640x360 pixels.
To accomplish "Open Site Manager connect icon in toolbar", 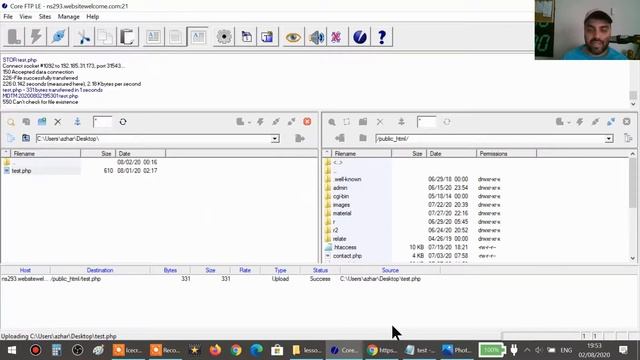I will click(x=14, y=37).
